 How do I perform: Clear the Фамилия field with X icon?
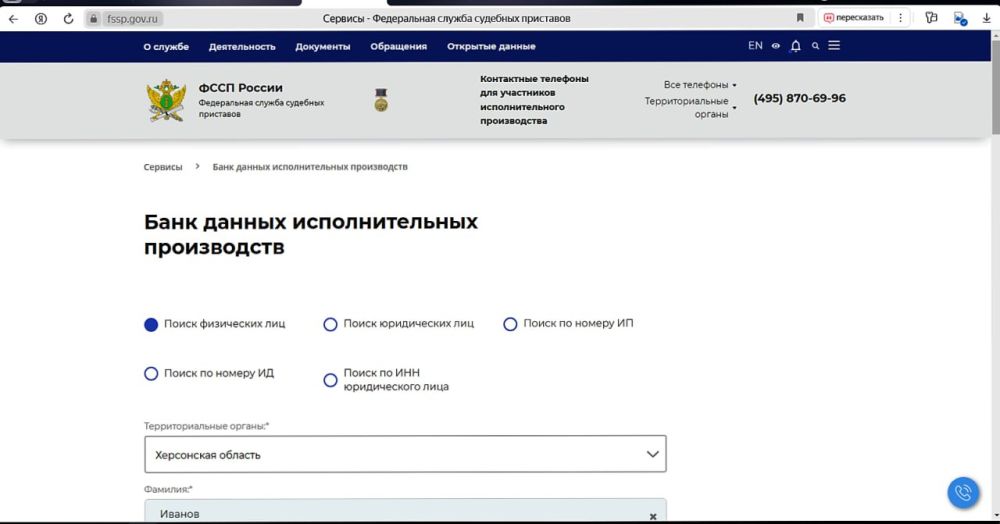pyautogui.click(x=653, y=516)
